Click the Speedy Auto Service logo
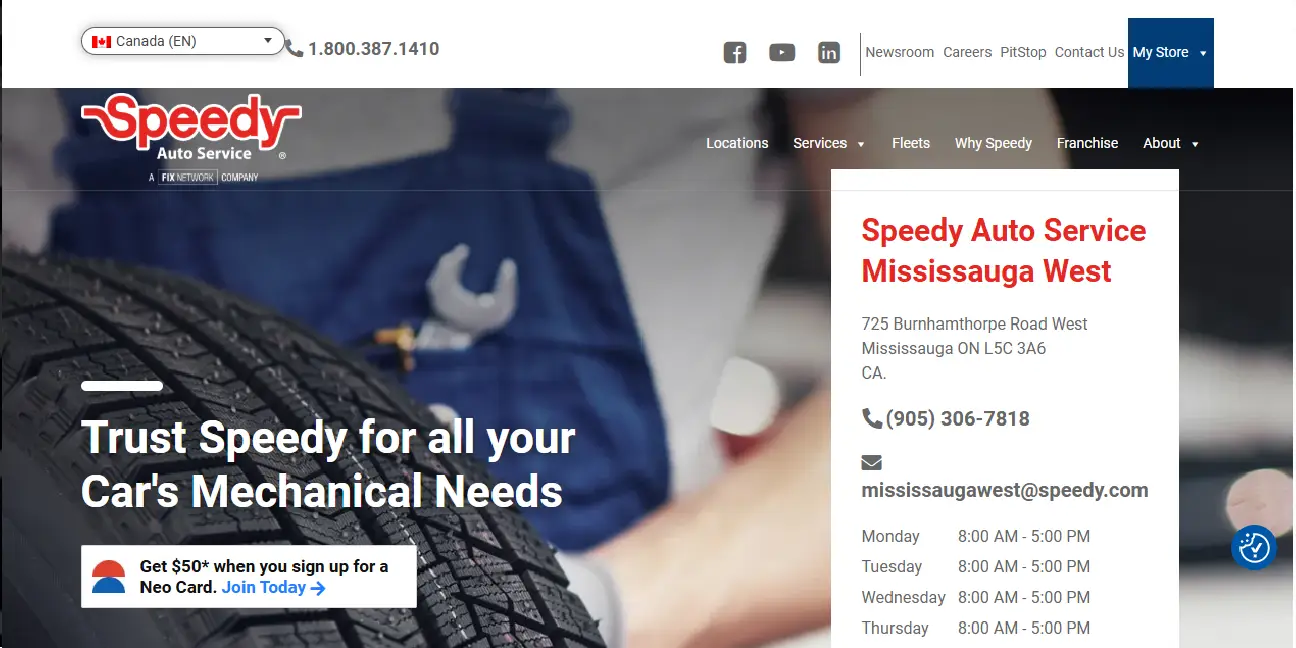 tap(190, 139)
